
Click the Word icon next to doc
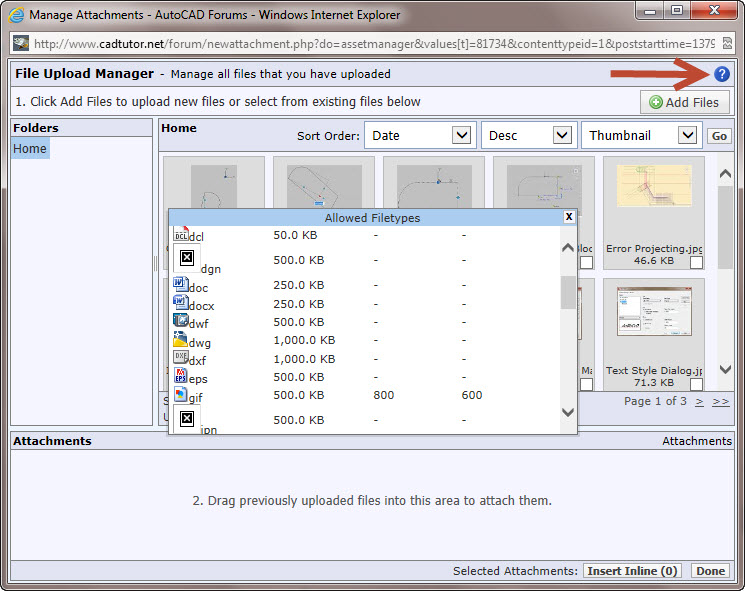pyautogui.click(x=181, y=285)
